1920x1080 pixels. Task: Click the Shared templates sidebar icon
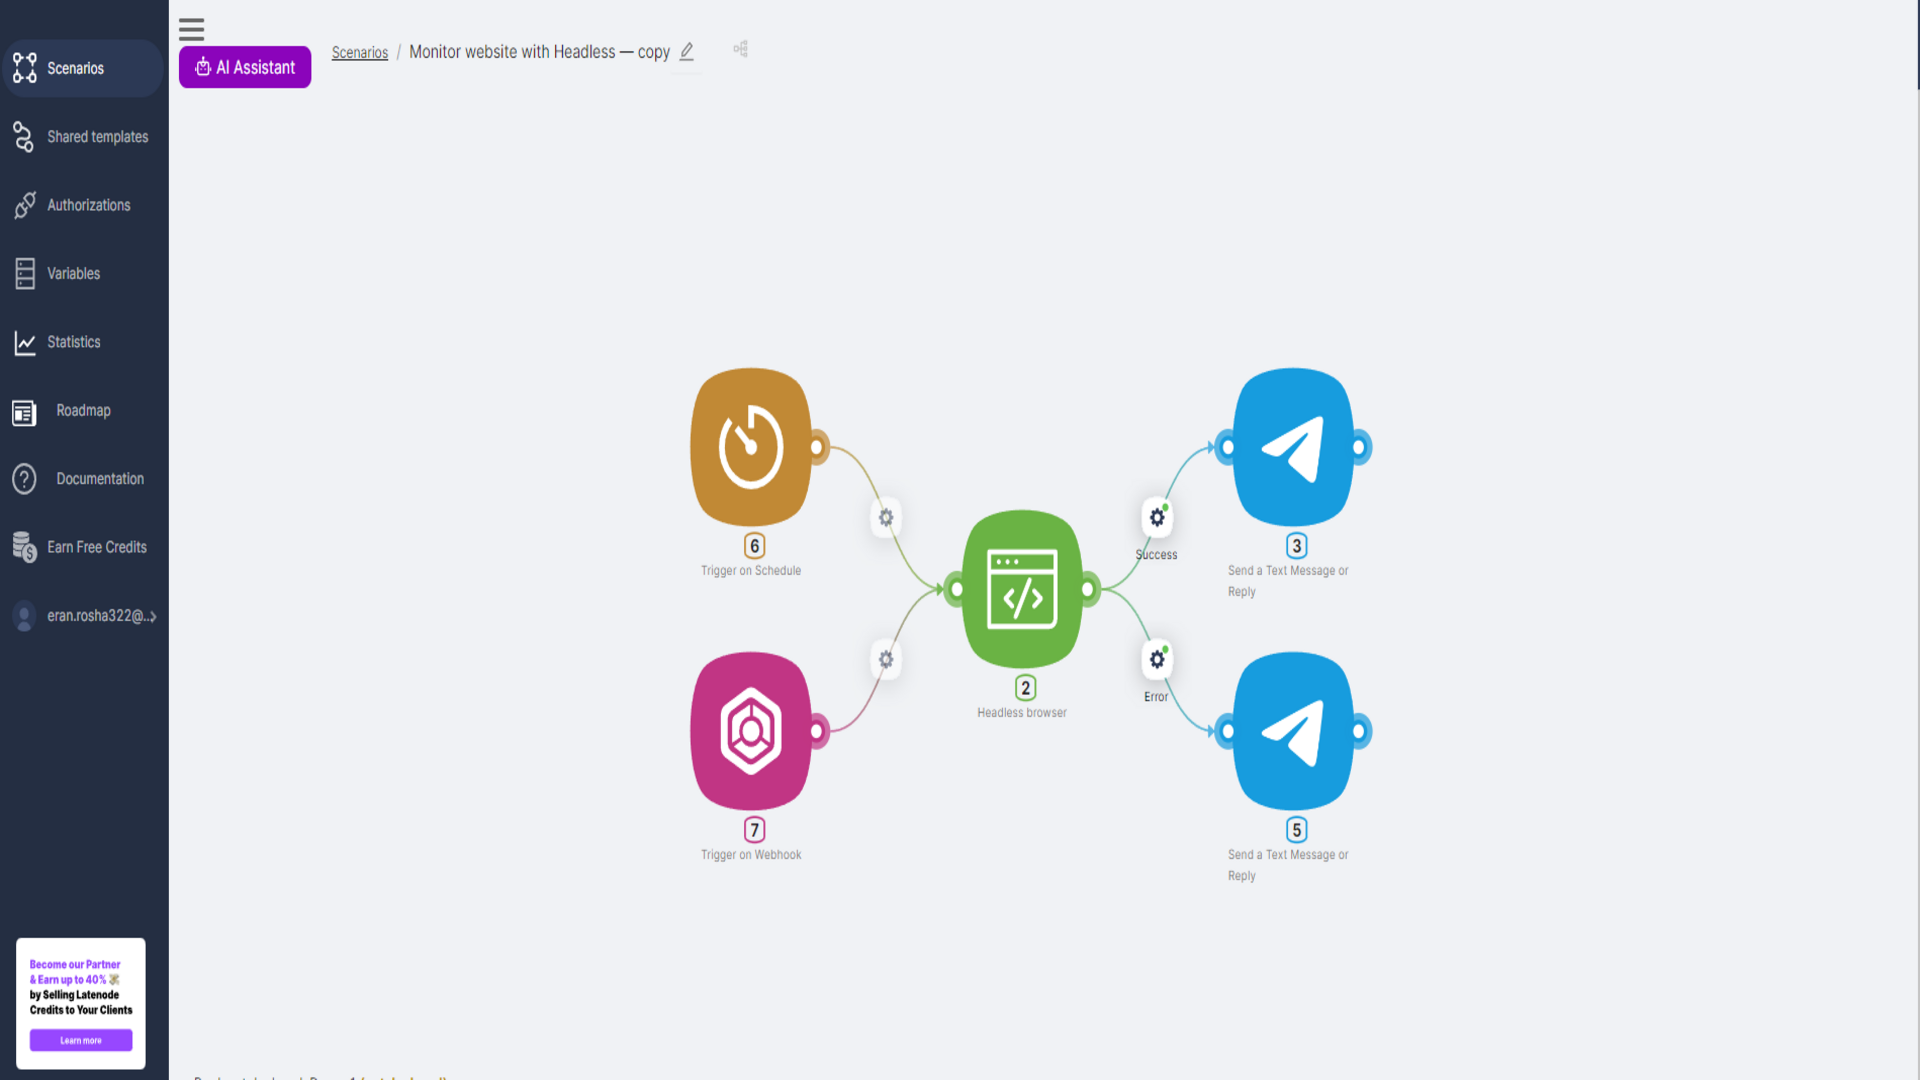[x=24, y=137]
